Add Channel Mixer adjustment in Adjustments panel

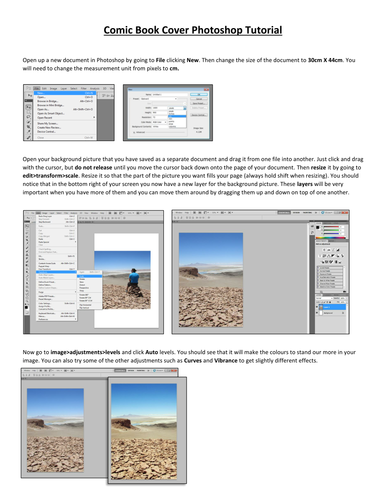click(342, 256)
